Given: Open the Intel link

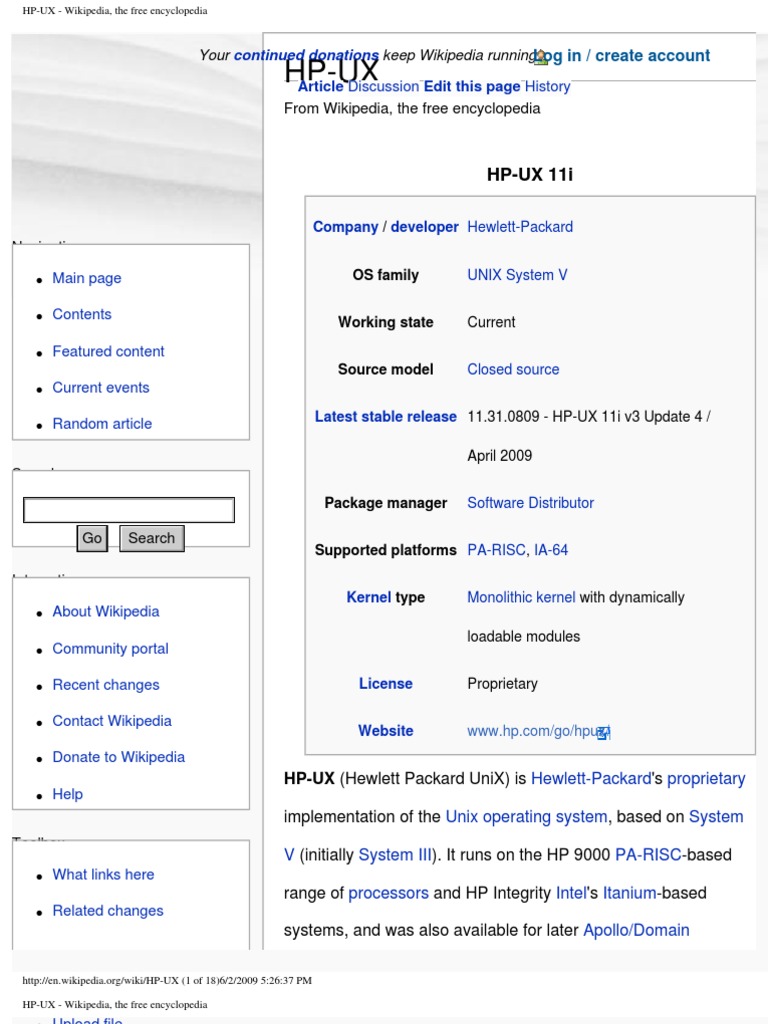Looking at the screenshot, I should point(571,893).
